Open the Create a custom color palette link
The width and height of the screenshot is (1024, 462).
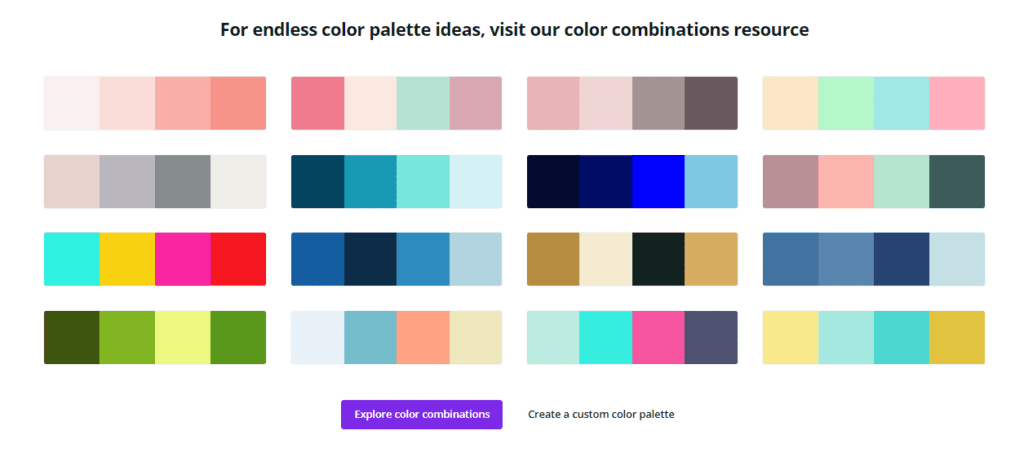click(x=601, y=414)
